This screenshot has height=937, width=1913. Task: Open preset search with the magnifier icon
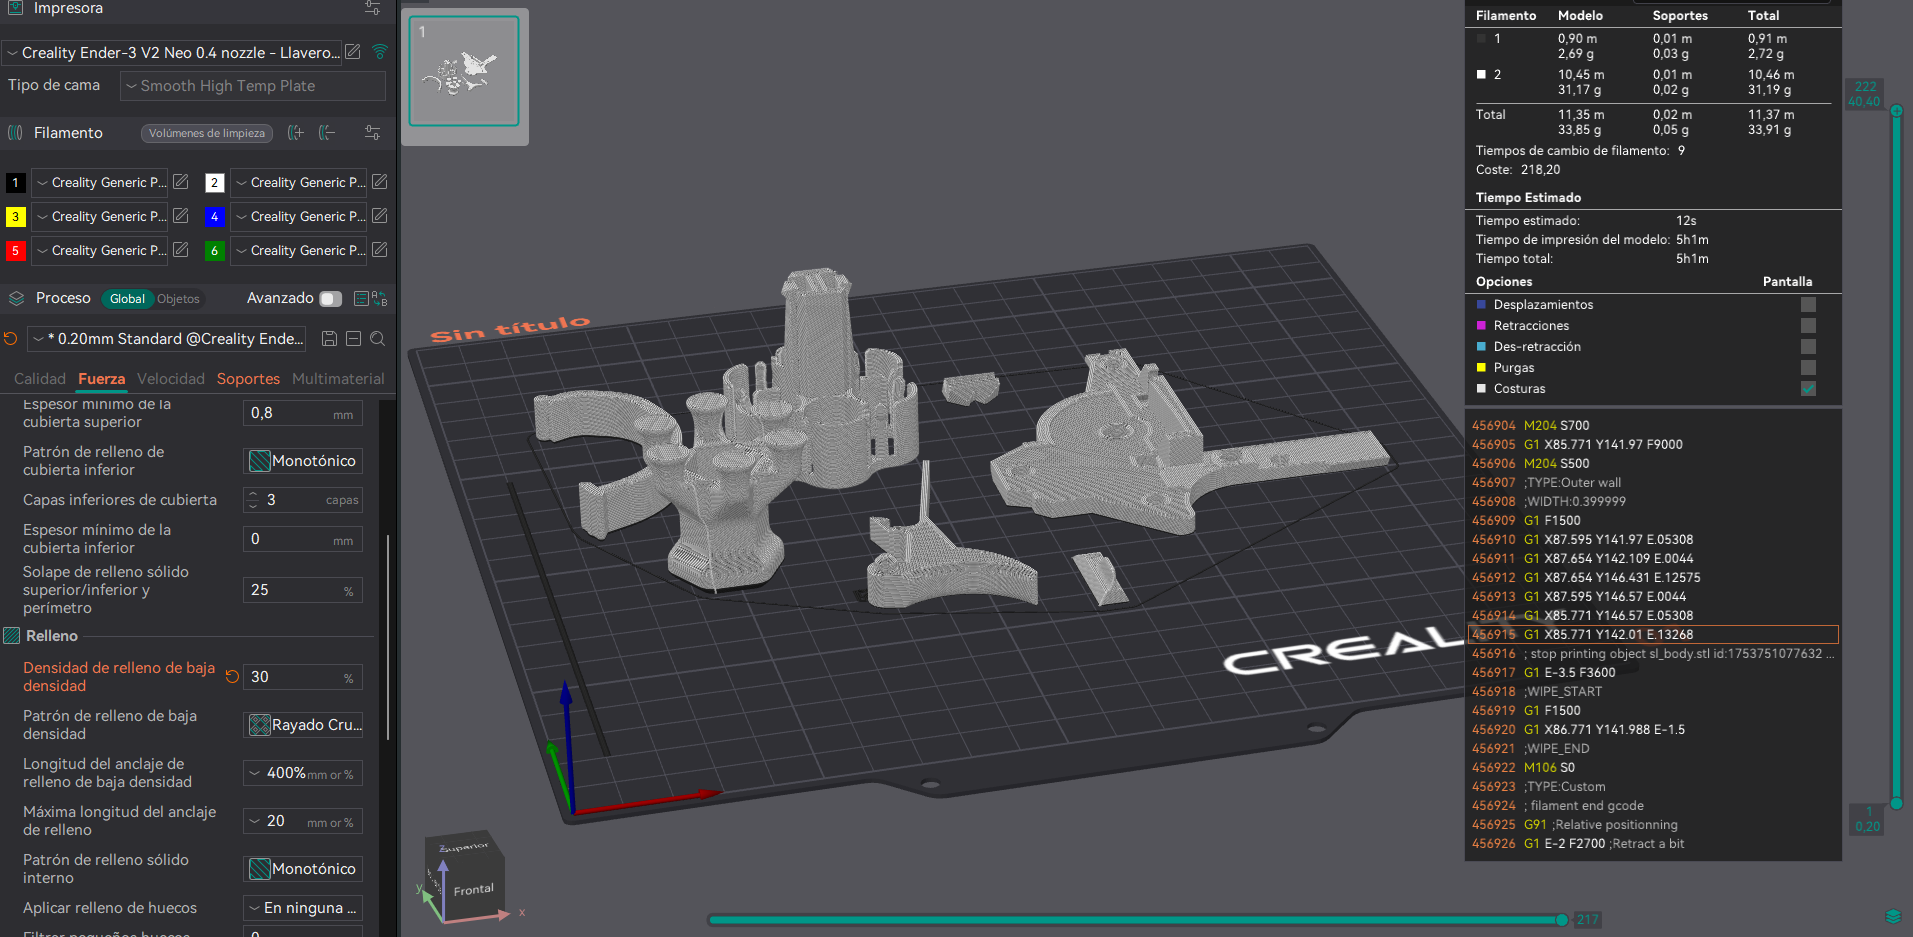pos(377,338)
